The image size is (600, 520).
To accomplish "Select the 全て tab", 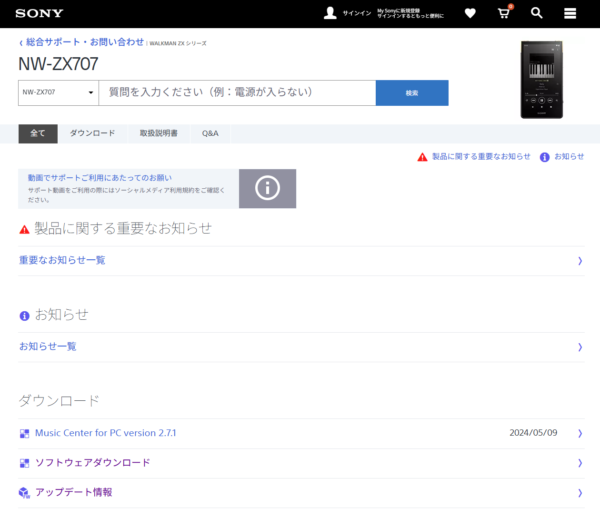I will click(x=38, y=134).
